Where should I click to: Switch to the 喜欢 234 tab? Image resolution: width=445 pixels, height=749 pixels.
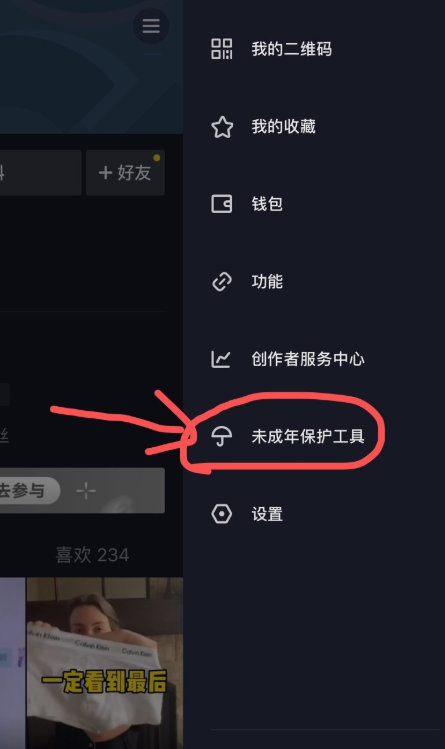click(92, 555)
